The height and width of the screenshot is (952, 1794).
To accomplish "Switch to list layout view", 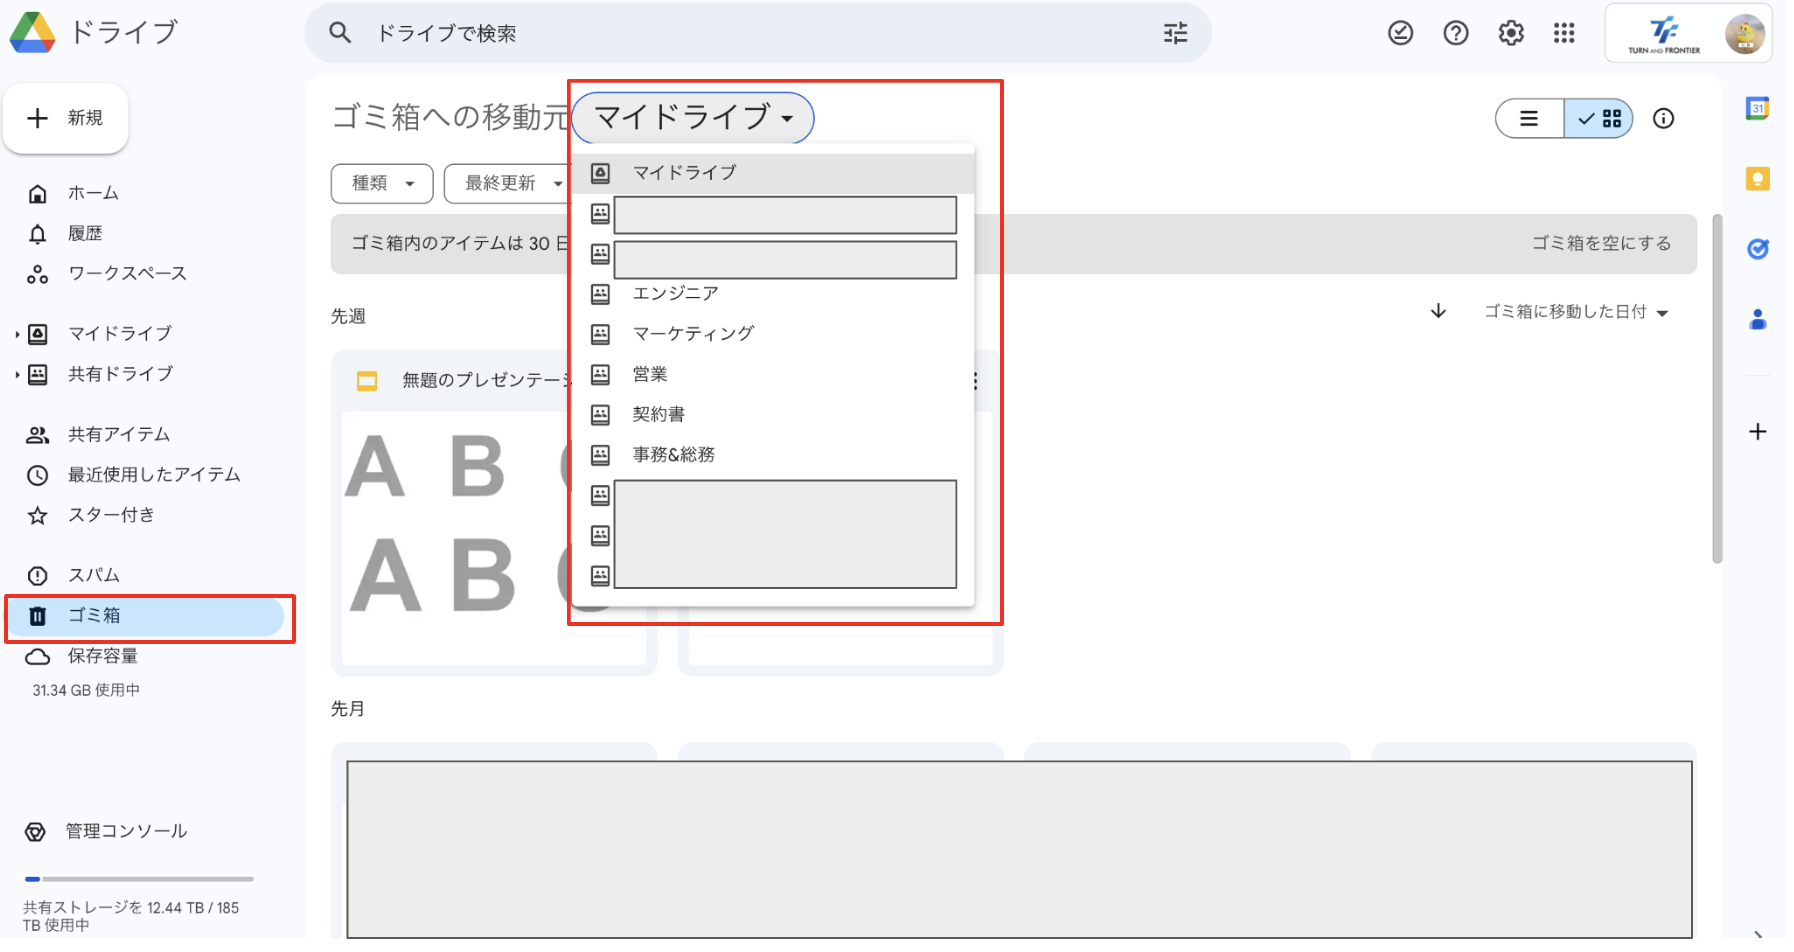I will 1529,119.
